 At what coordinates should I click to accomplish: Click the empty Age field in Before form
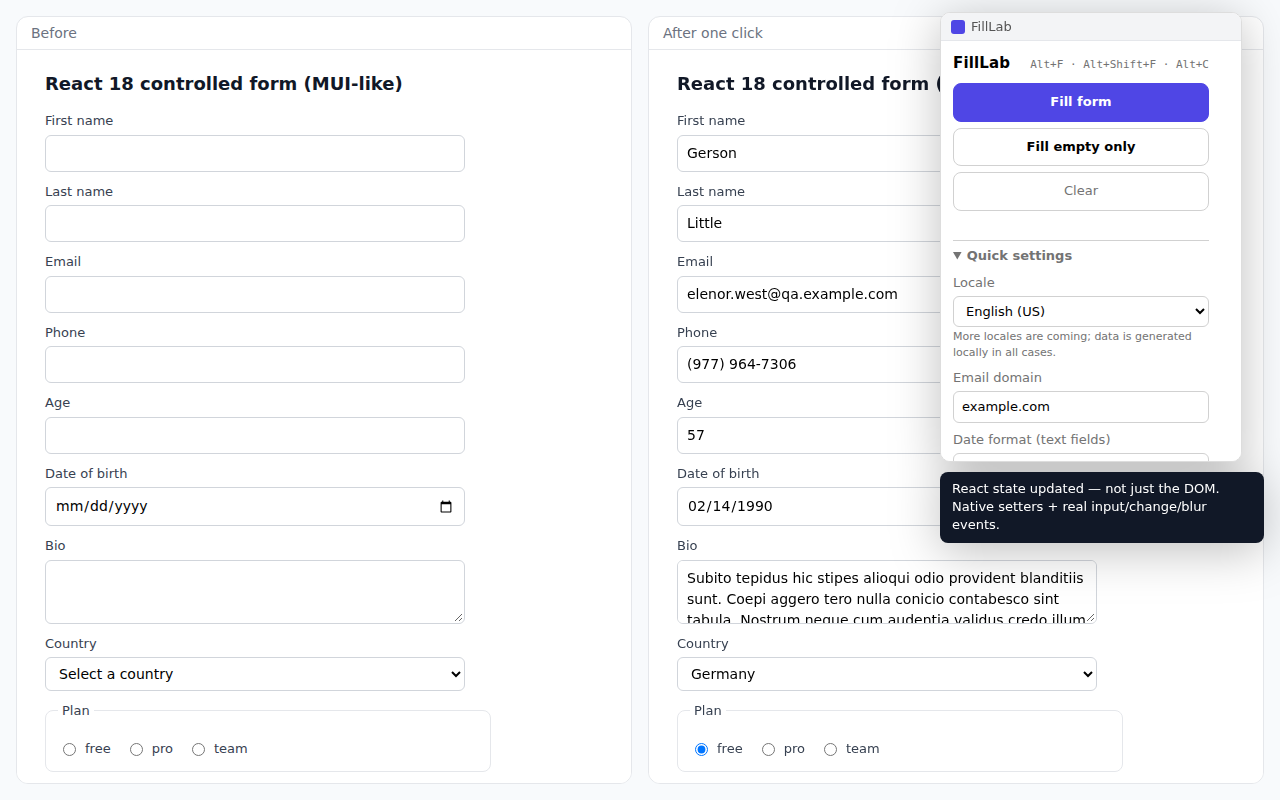tap(255, 436)
